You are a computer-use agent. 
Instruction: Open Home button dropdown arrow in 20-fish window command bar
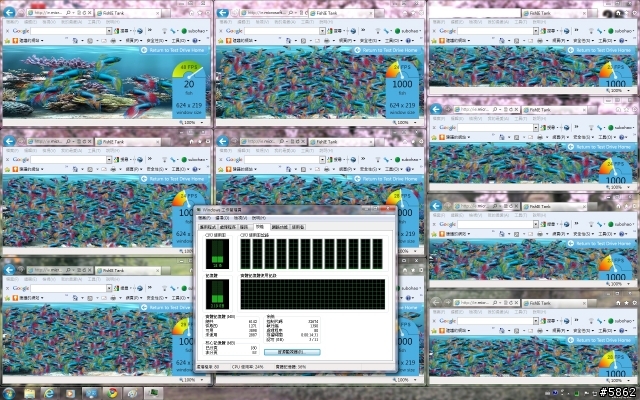point(82,41)
